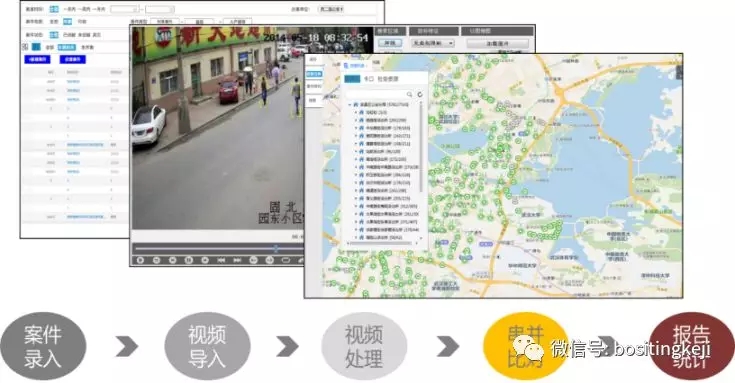
Task: Select the 社会资源 tab in map panel
Action: [388, 79]
